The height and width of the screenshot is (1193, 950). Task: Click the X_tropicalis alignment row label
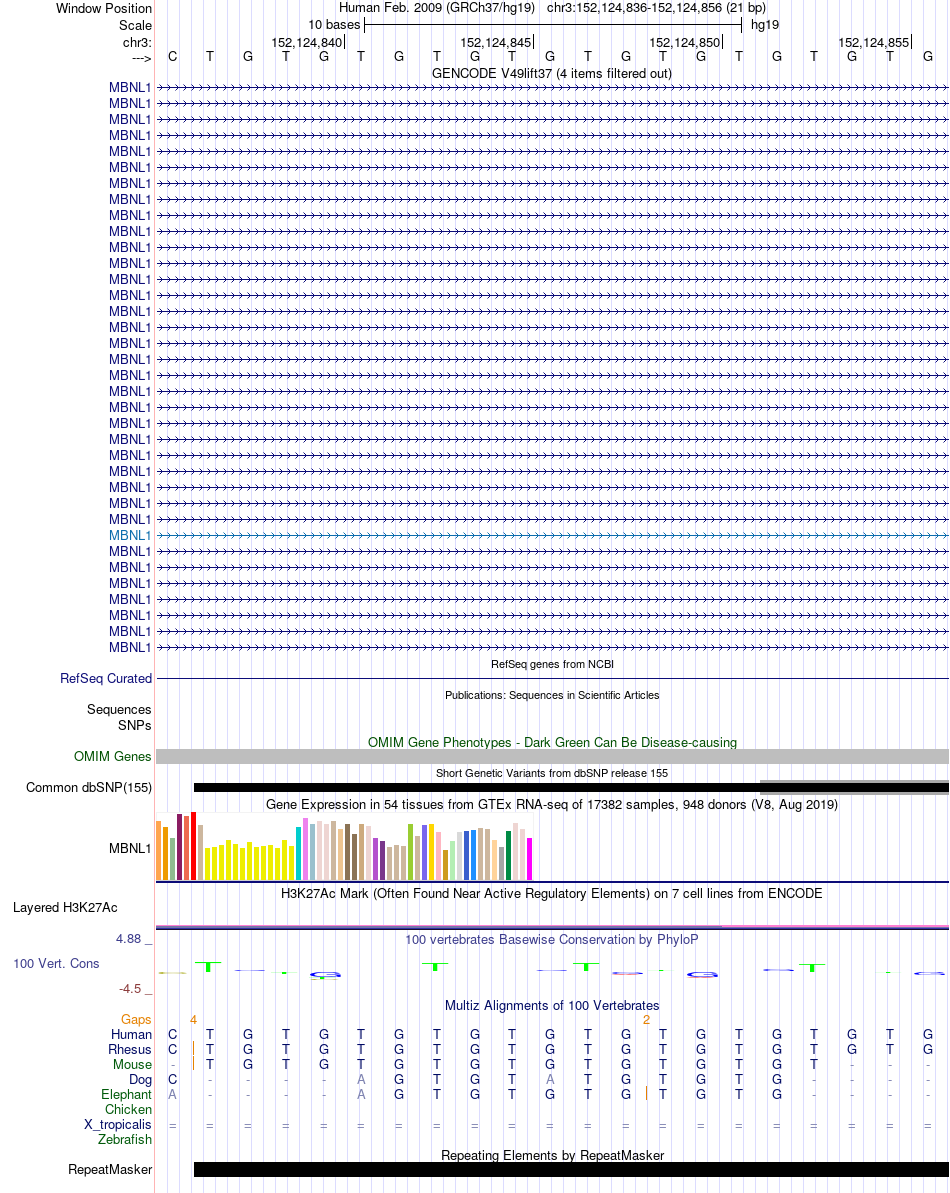pos(118,1125)
